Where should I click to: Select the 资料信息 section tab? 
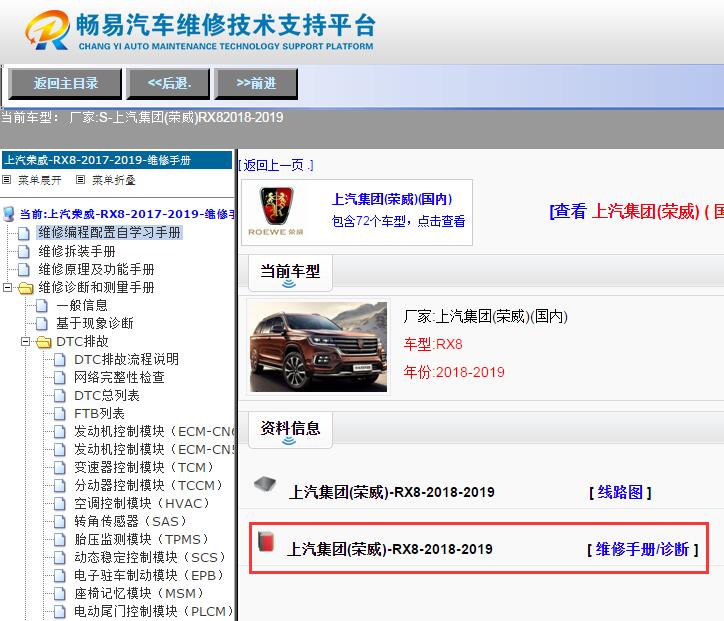click(290, 429)
